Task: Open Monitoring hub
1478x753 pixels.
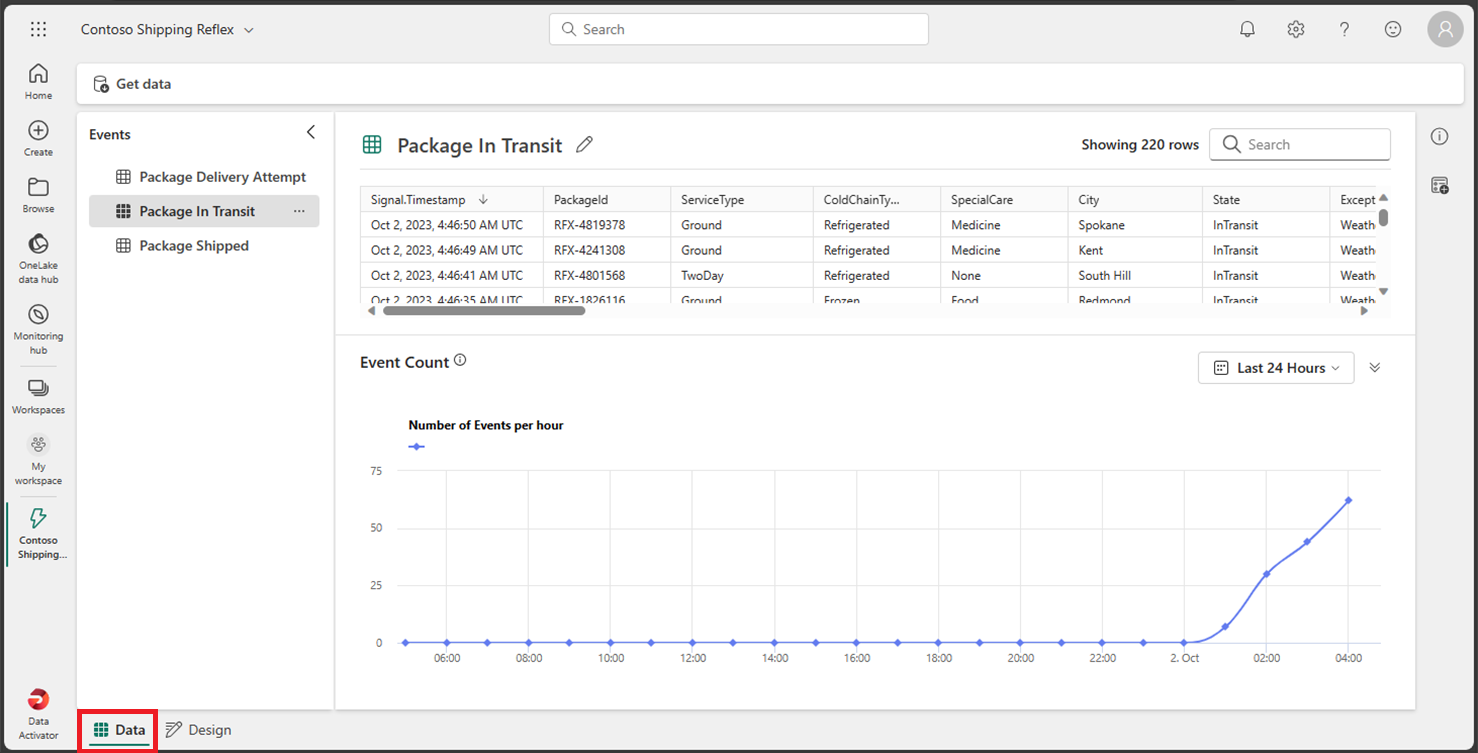Action: [x=38, y=329]
